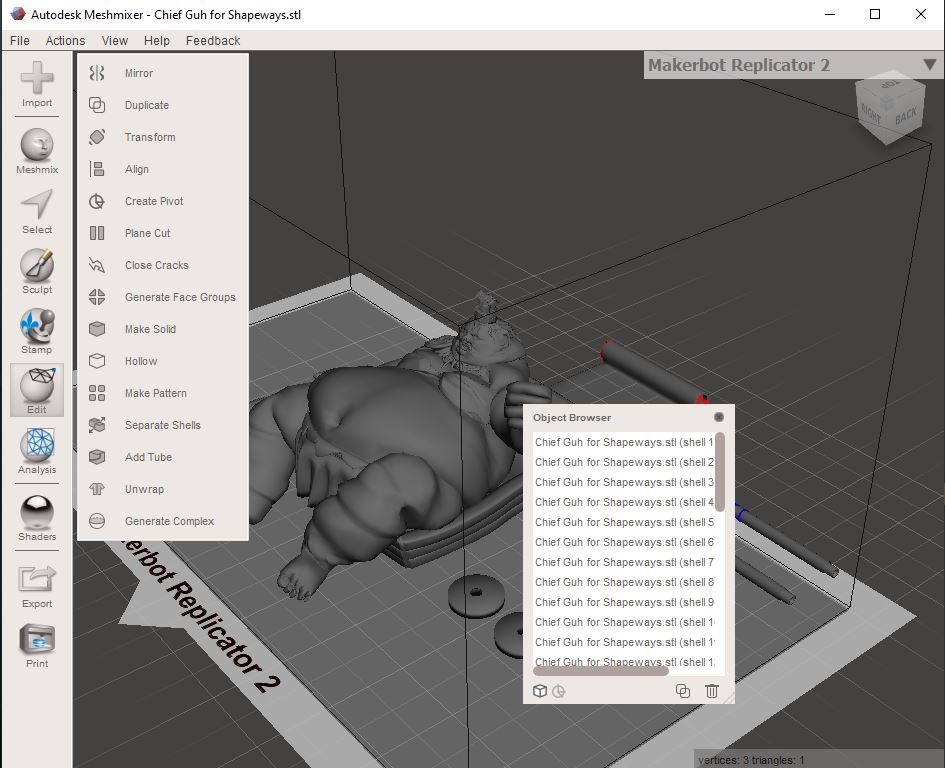Click the Mirror icon in Edit list
The width and height of the screenshot is (945, 768).
pos(97,73)
